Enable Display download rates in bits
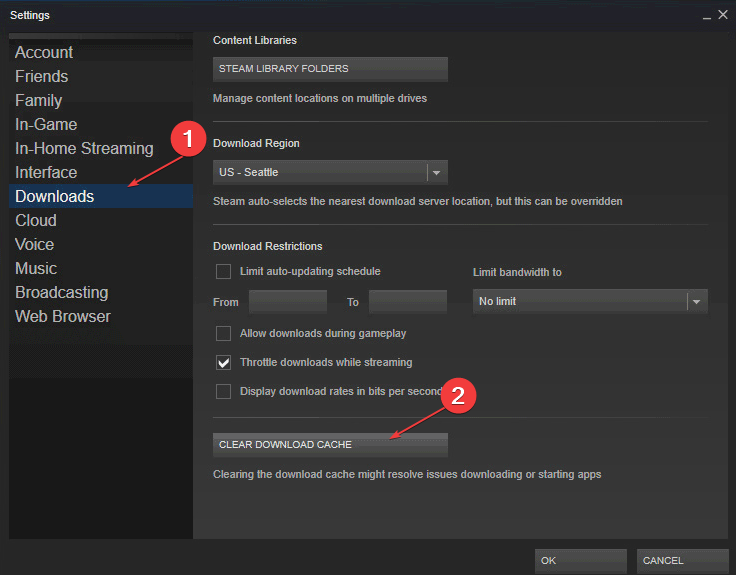736x575 pixels. pos(223,391)
